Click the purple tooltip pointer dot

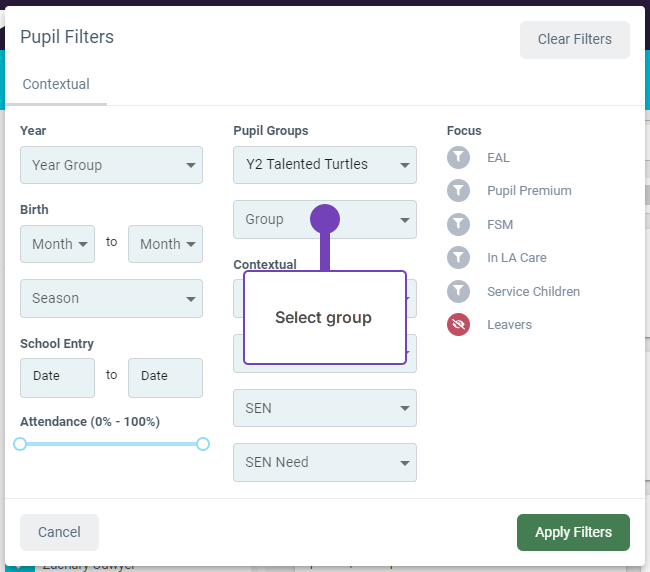pyautogui.click(x=325, y=219)
